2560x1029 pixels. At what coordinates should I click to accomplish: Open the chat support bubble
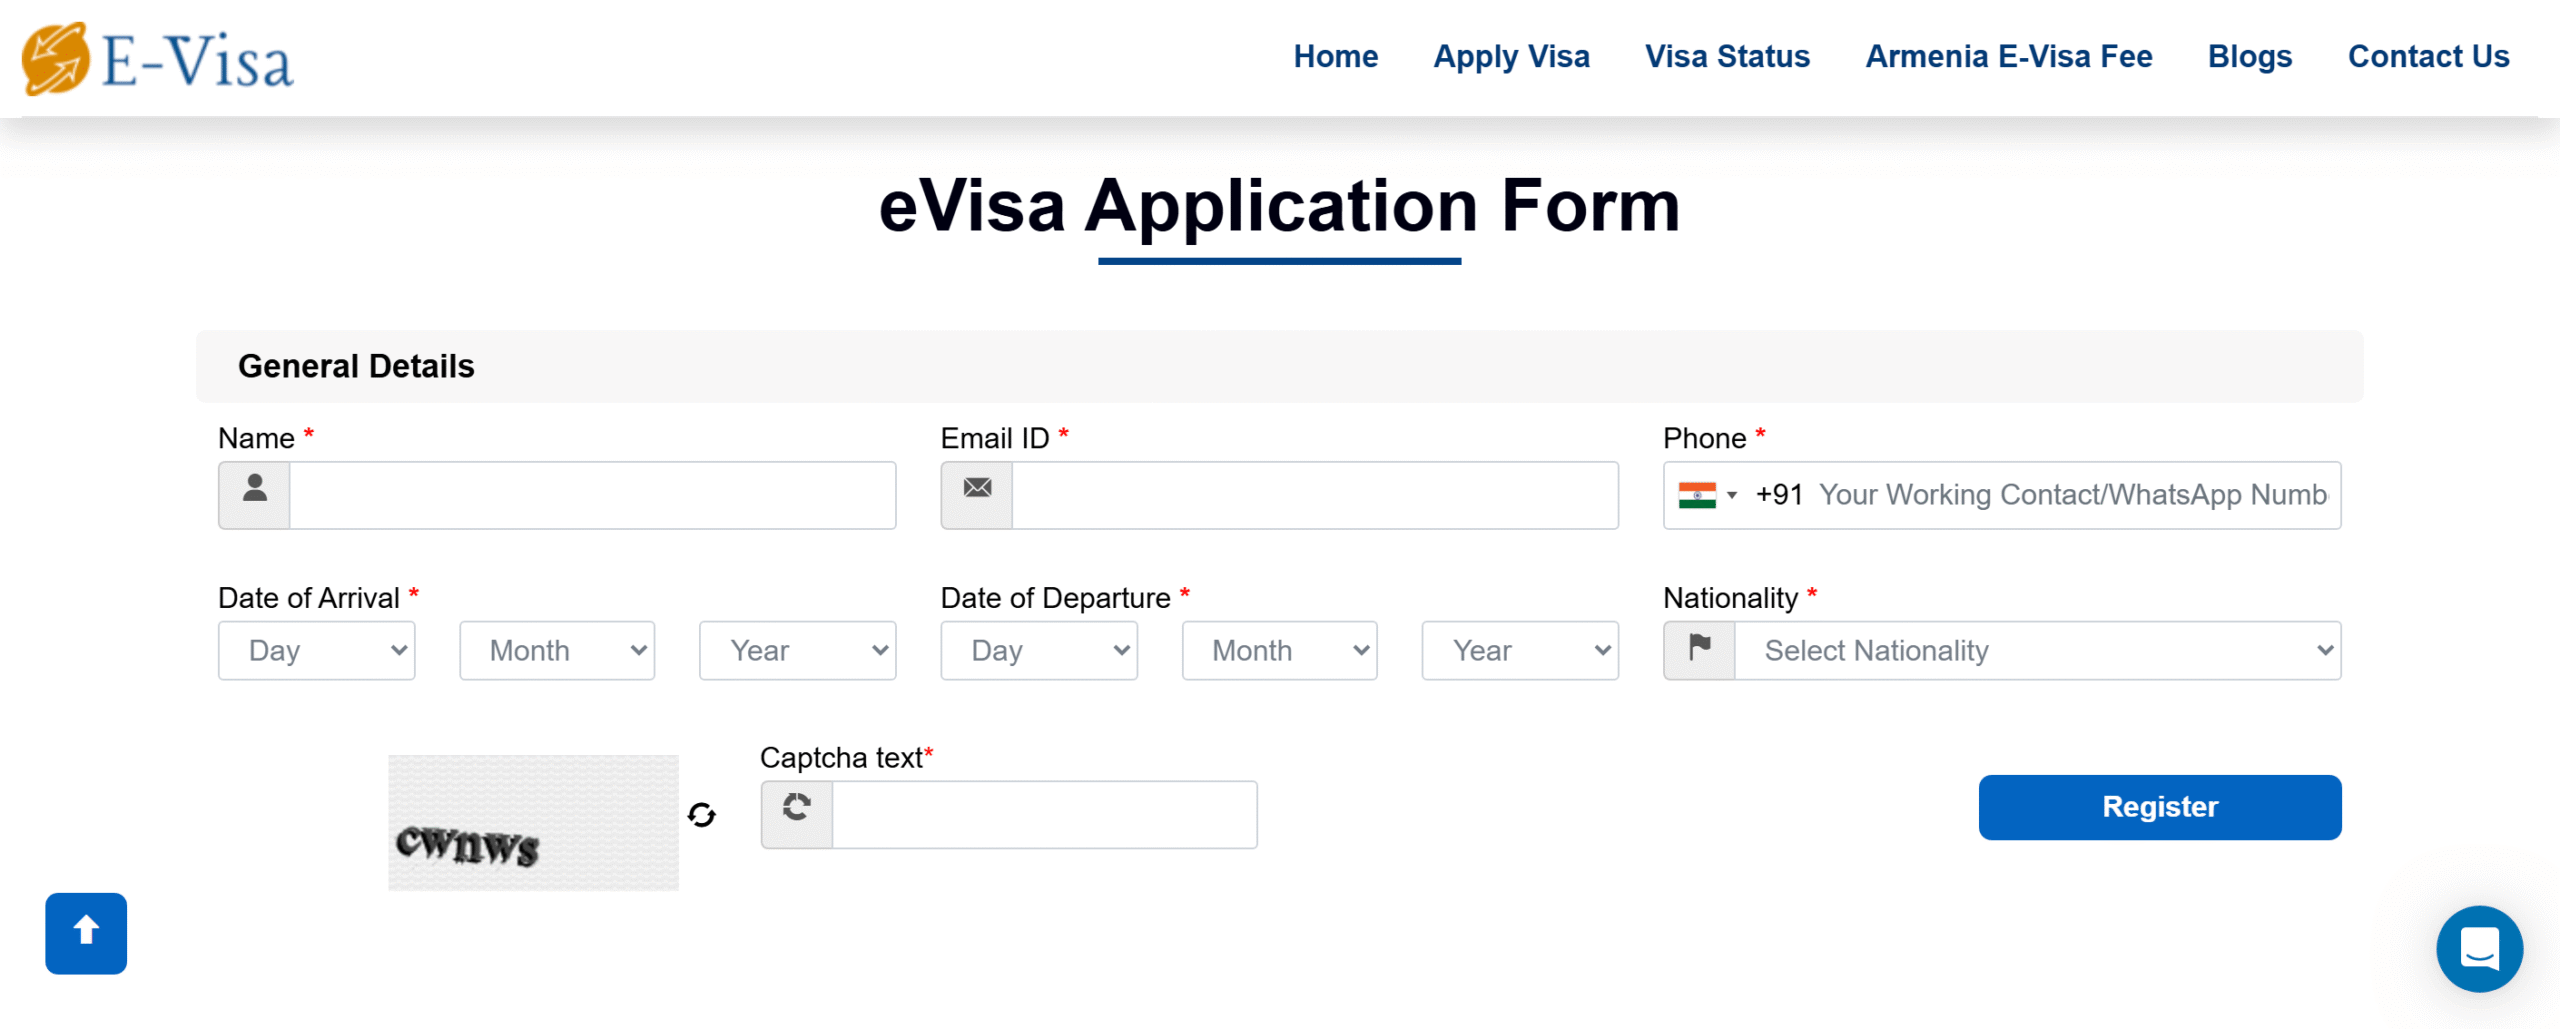[x=2478, y=948]
